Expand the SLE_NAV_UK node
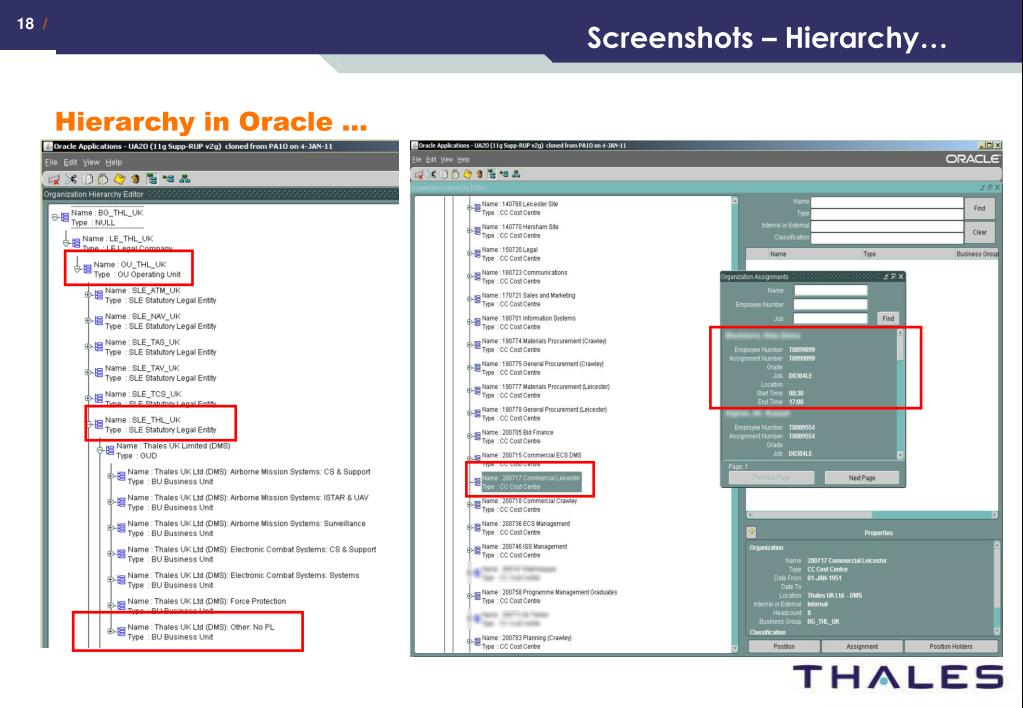The width and height of the screenshot is (1023, 708). [x=88, y=320]
